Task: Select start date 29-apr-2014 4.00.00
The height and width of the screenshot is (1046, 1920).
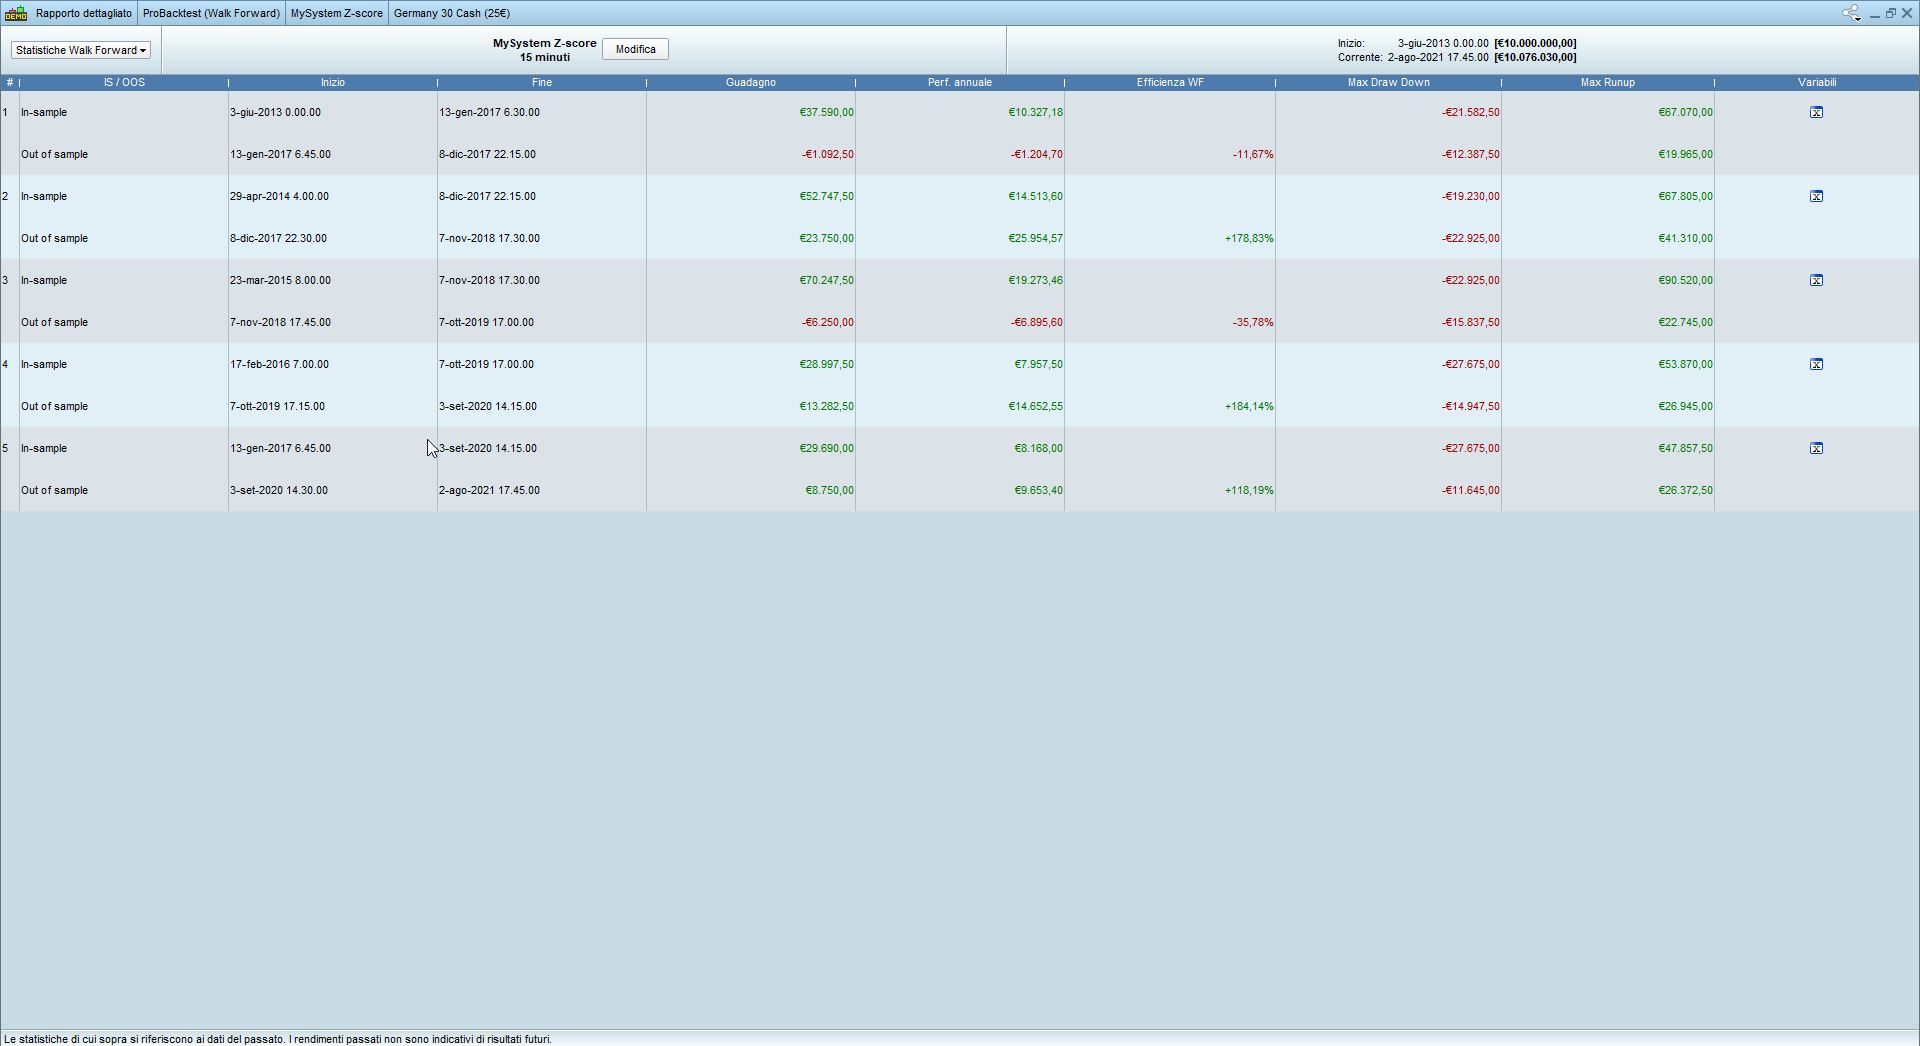Action: 280,196
